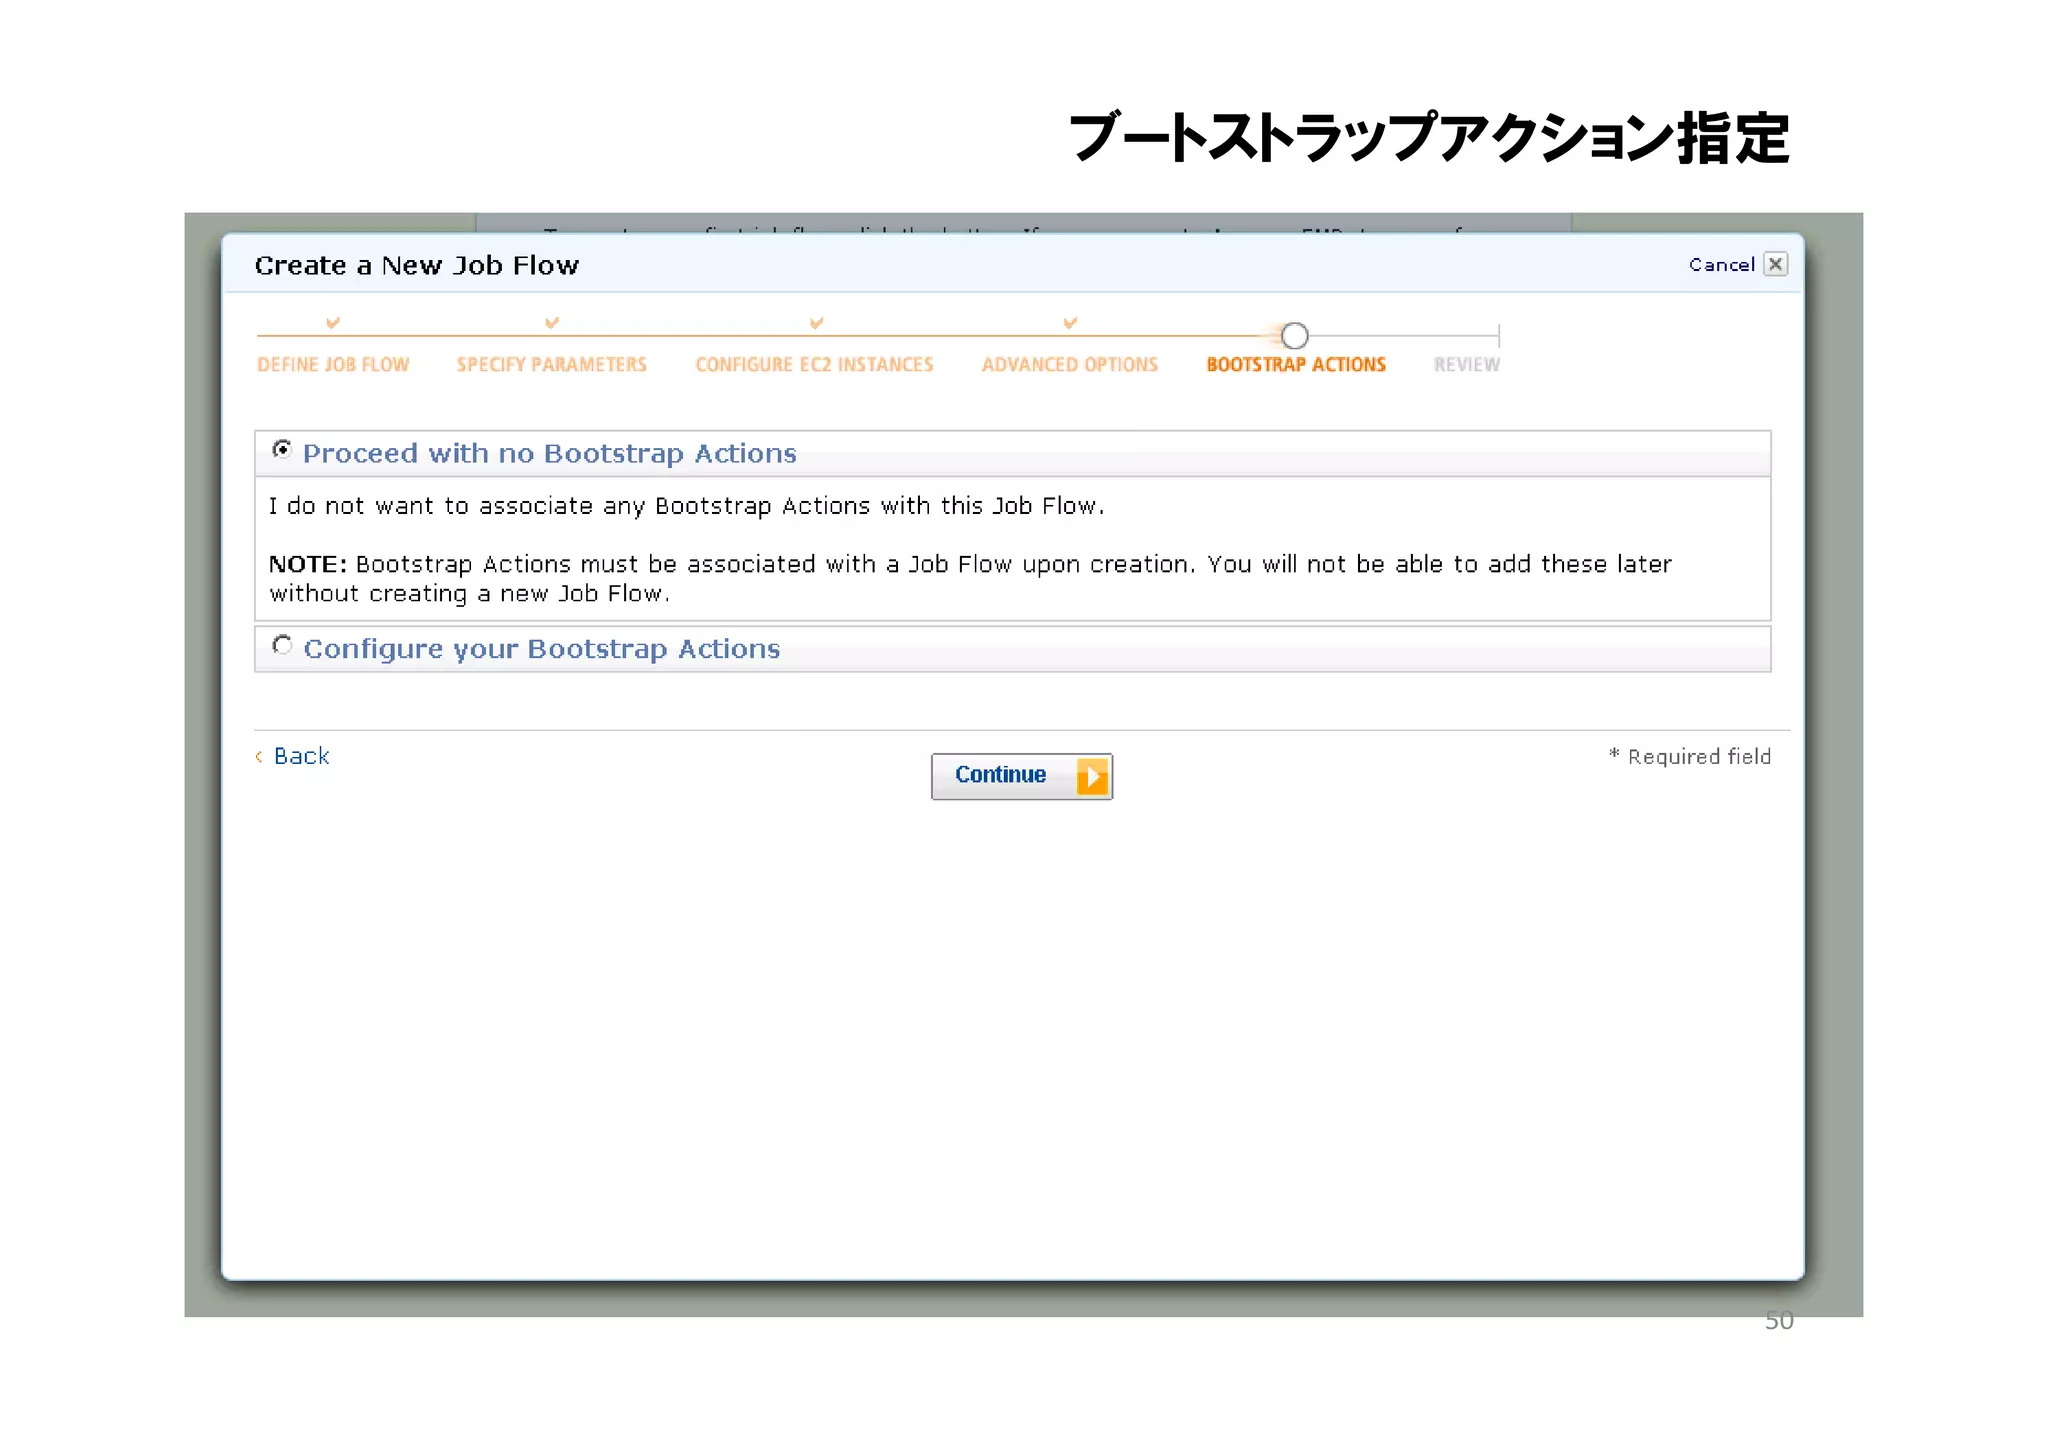Click the Cancel text link
The image size is (2048, 1448).
click(1721, 265)
